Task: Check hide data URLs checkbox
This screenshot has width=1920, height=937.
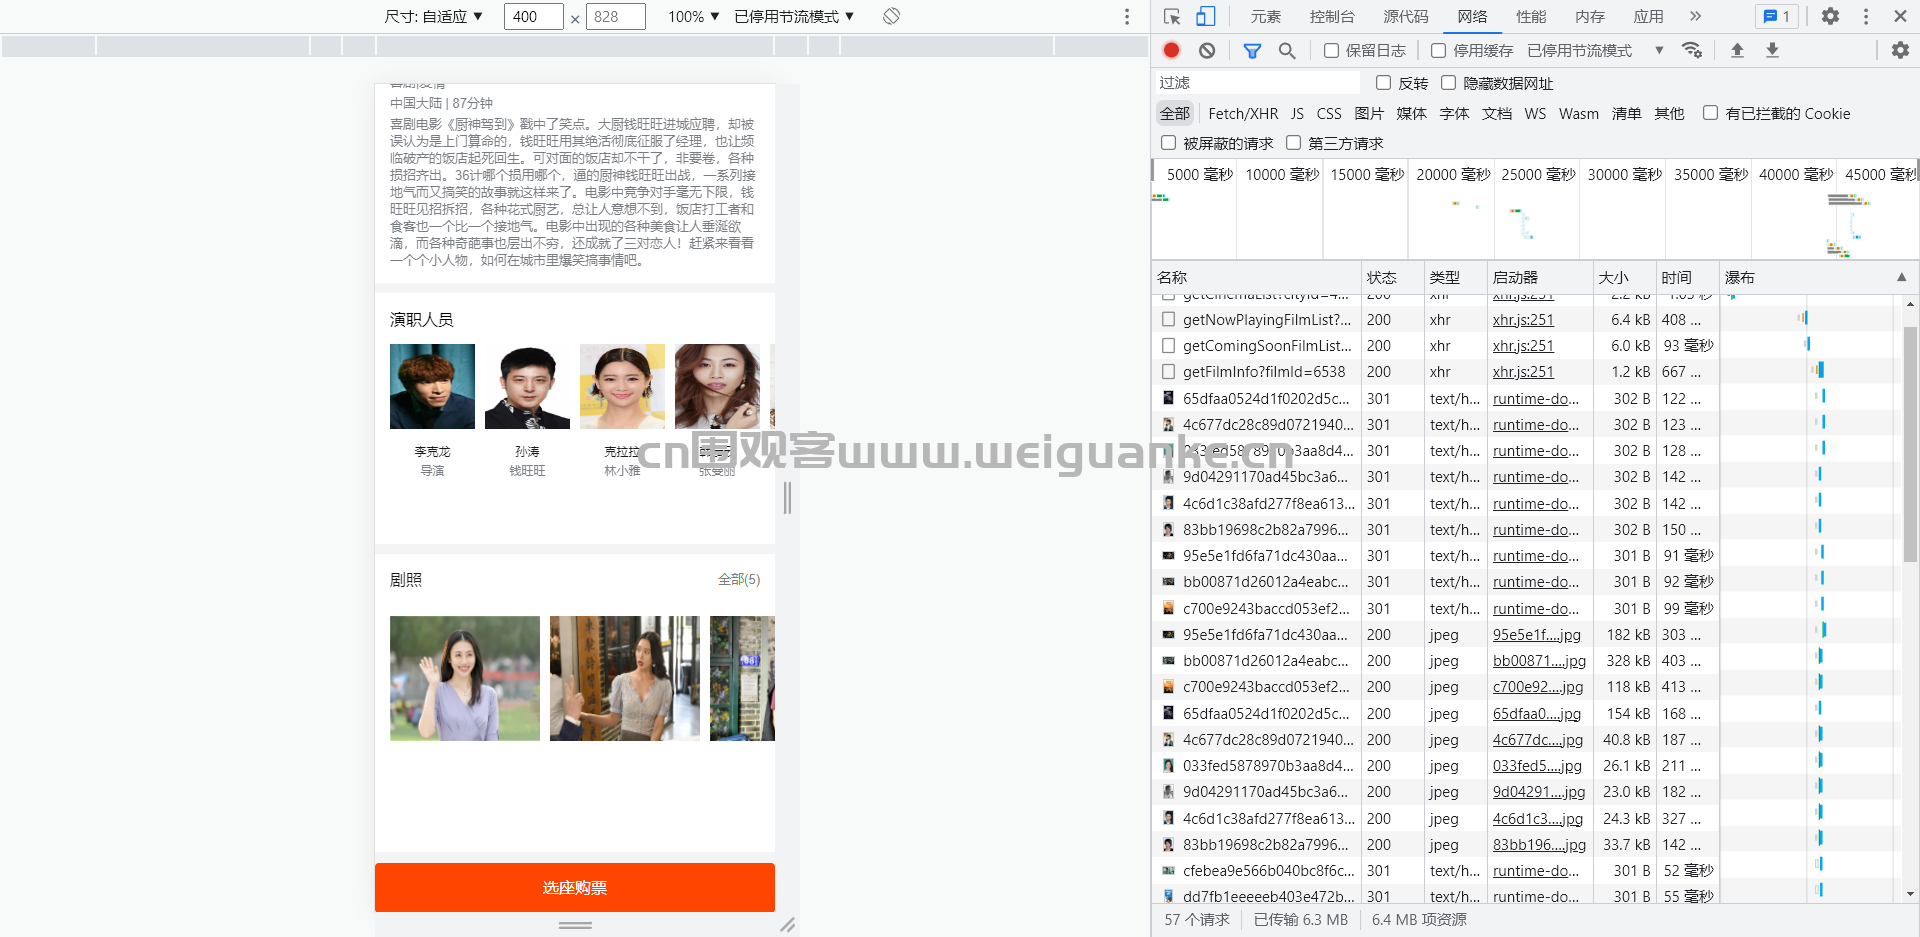Action: [x=1448, y=83]
